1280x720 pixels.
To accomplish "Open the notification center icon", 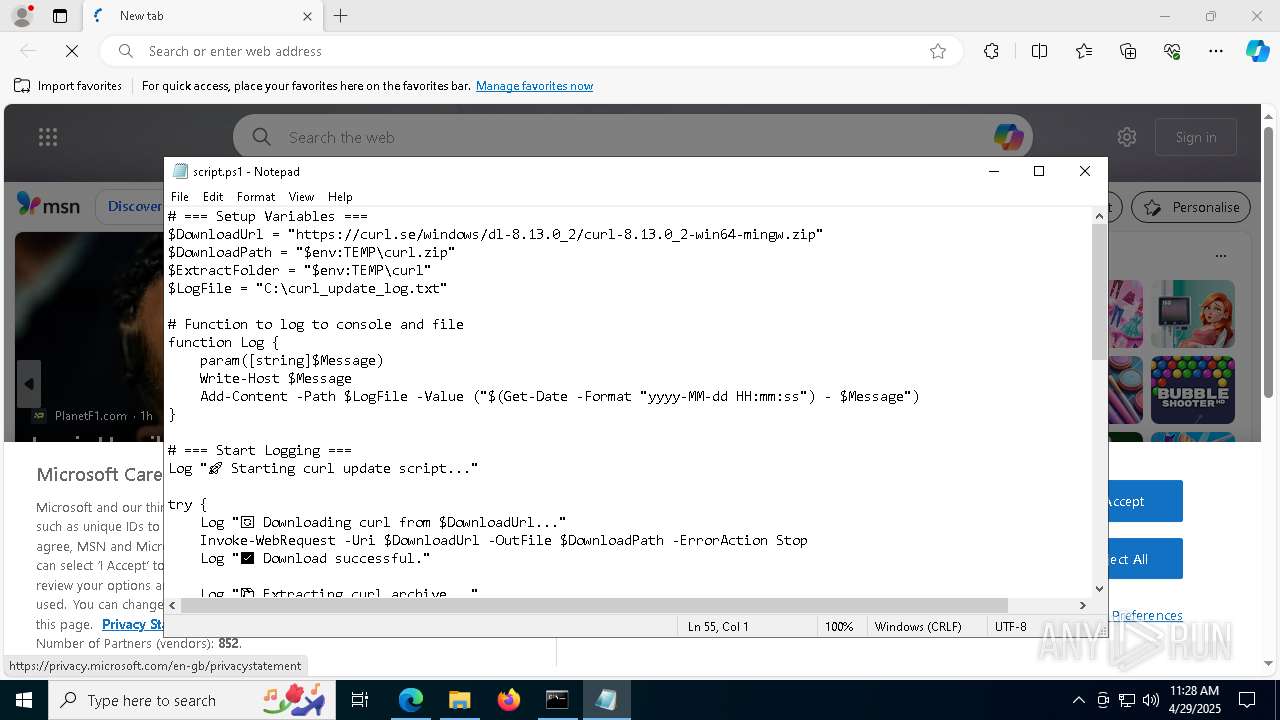I will pyautogui.click(x=1247, y=700).
